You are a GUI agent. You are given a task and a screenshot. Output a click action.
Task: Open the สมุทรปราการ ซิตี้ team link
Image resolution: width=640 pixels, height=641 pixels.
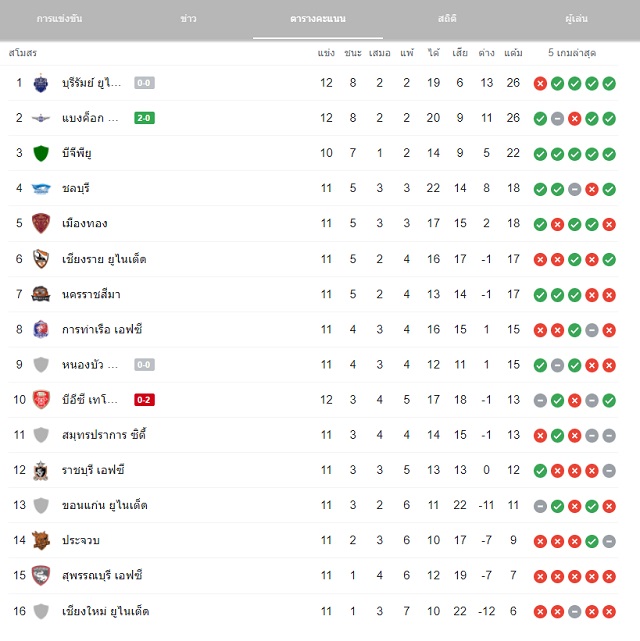click(x=104, y=435)
